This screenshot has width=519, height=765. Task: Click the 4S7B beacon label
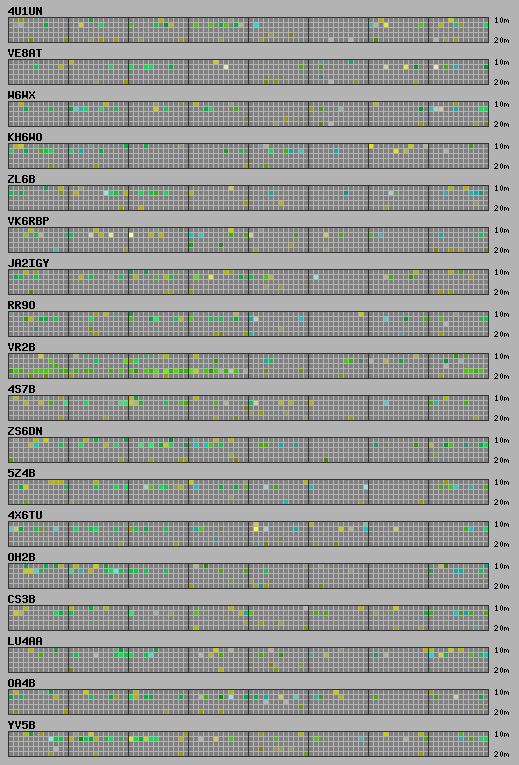(x=21, y=389)
